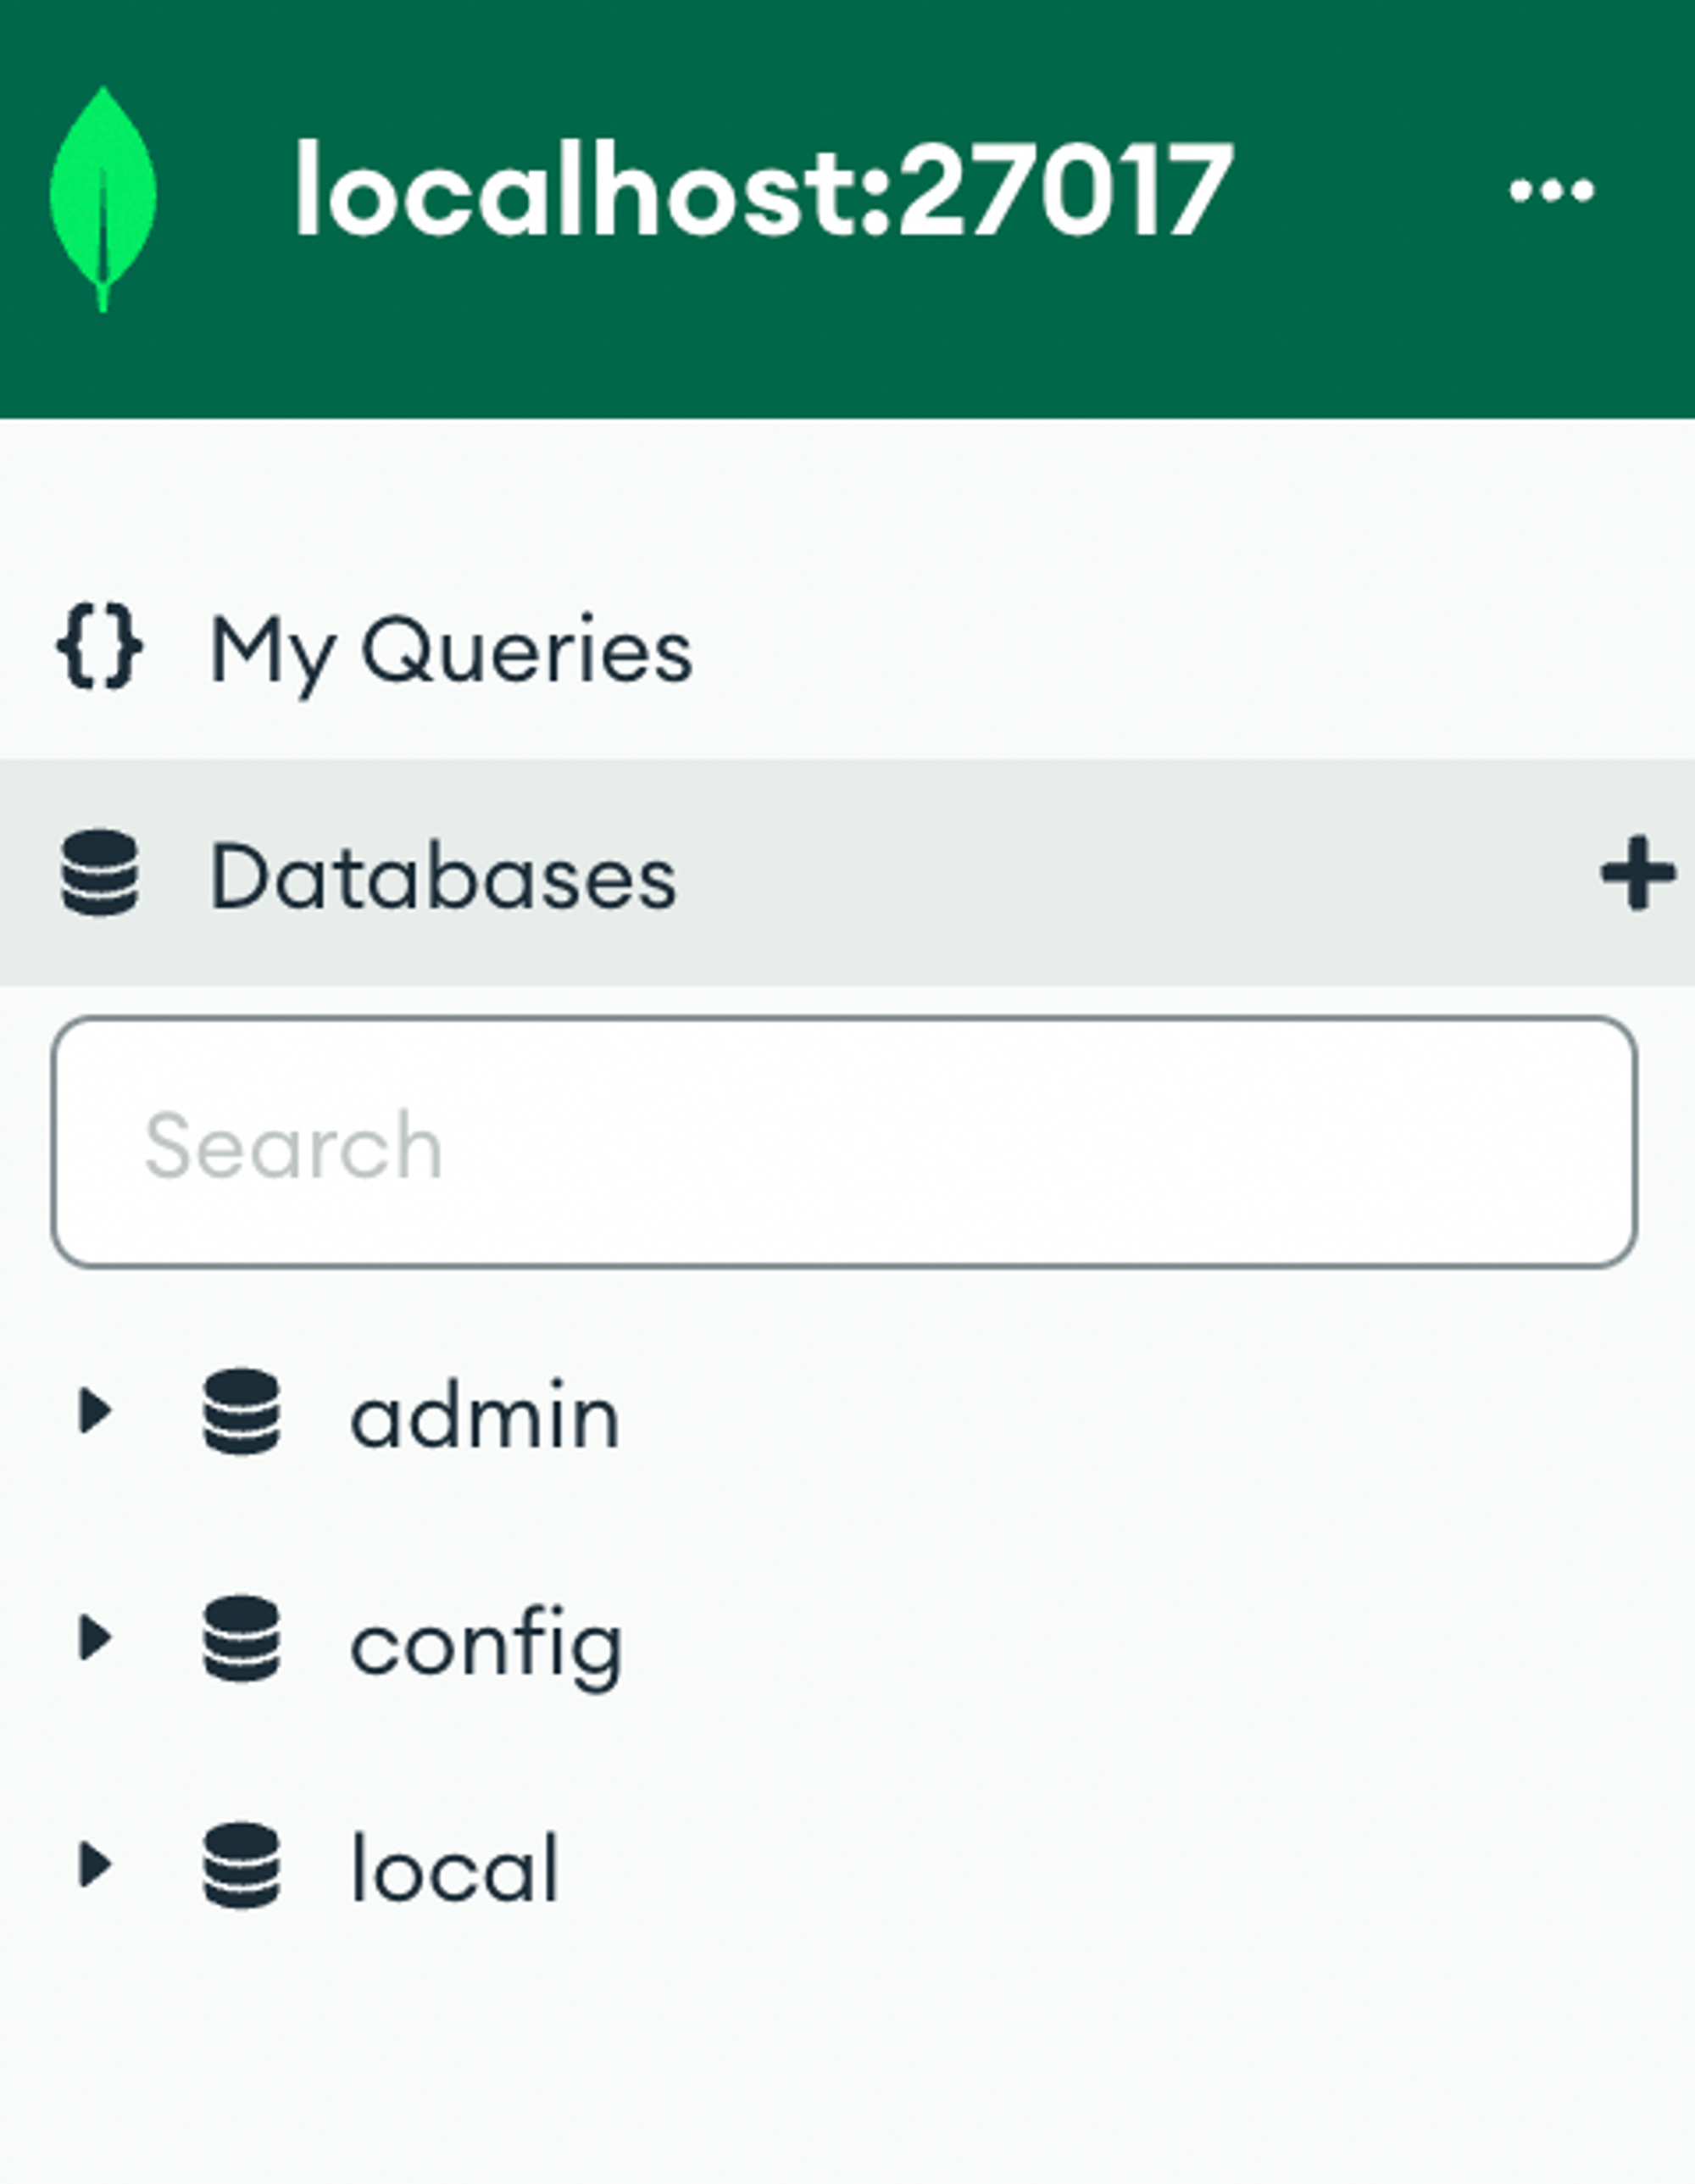Click the admin database cylinder icon
This screenshot has width=1695, height=2184.
coord(241,1411)
